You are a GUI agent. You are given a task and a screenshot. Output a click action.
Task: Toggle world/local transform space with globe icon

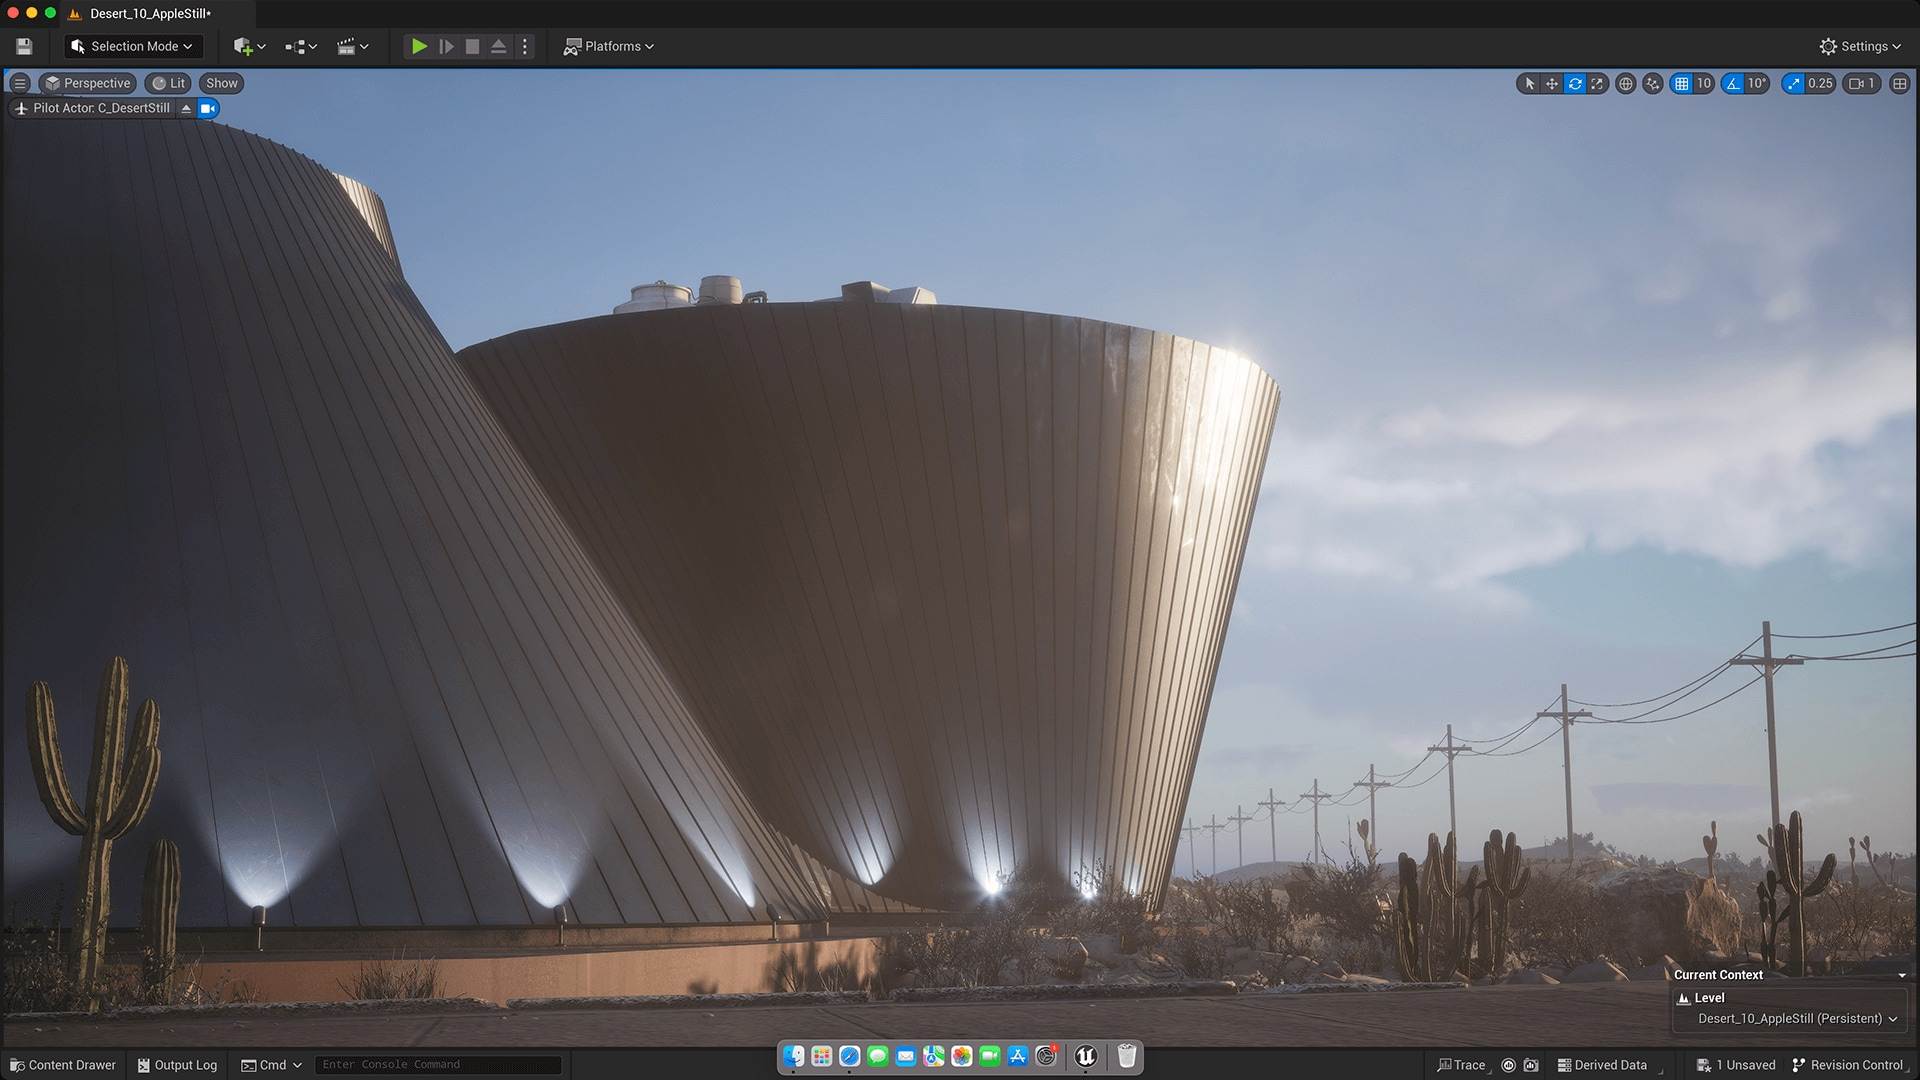click(x=1625, y=83)
